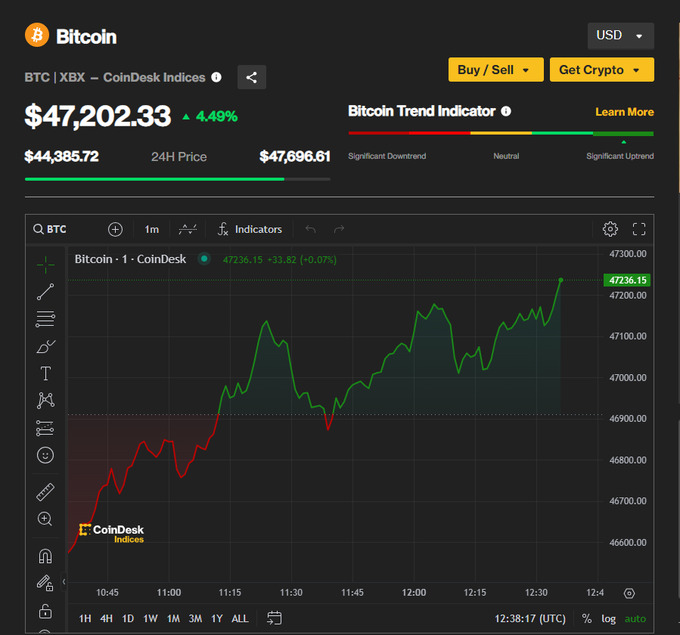This screenshot has height=635, width=680.
Task: Click the 4.49% change value
Action: coord(216,116)
